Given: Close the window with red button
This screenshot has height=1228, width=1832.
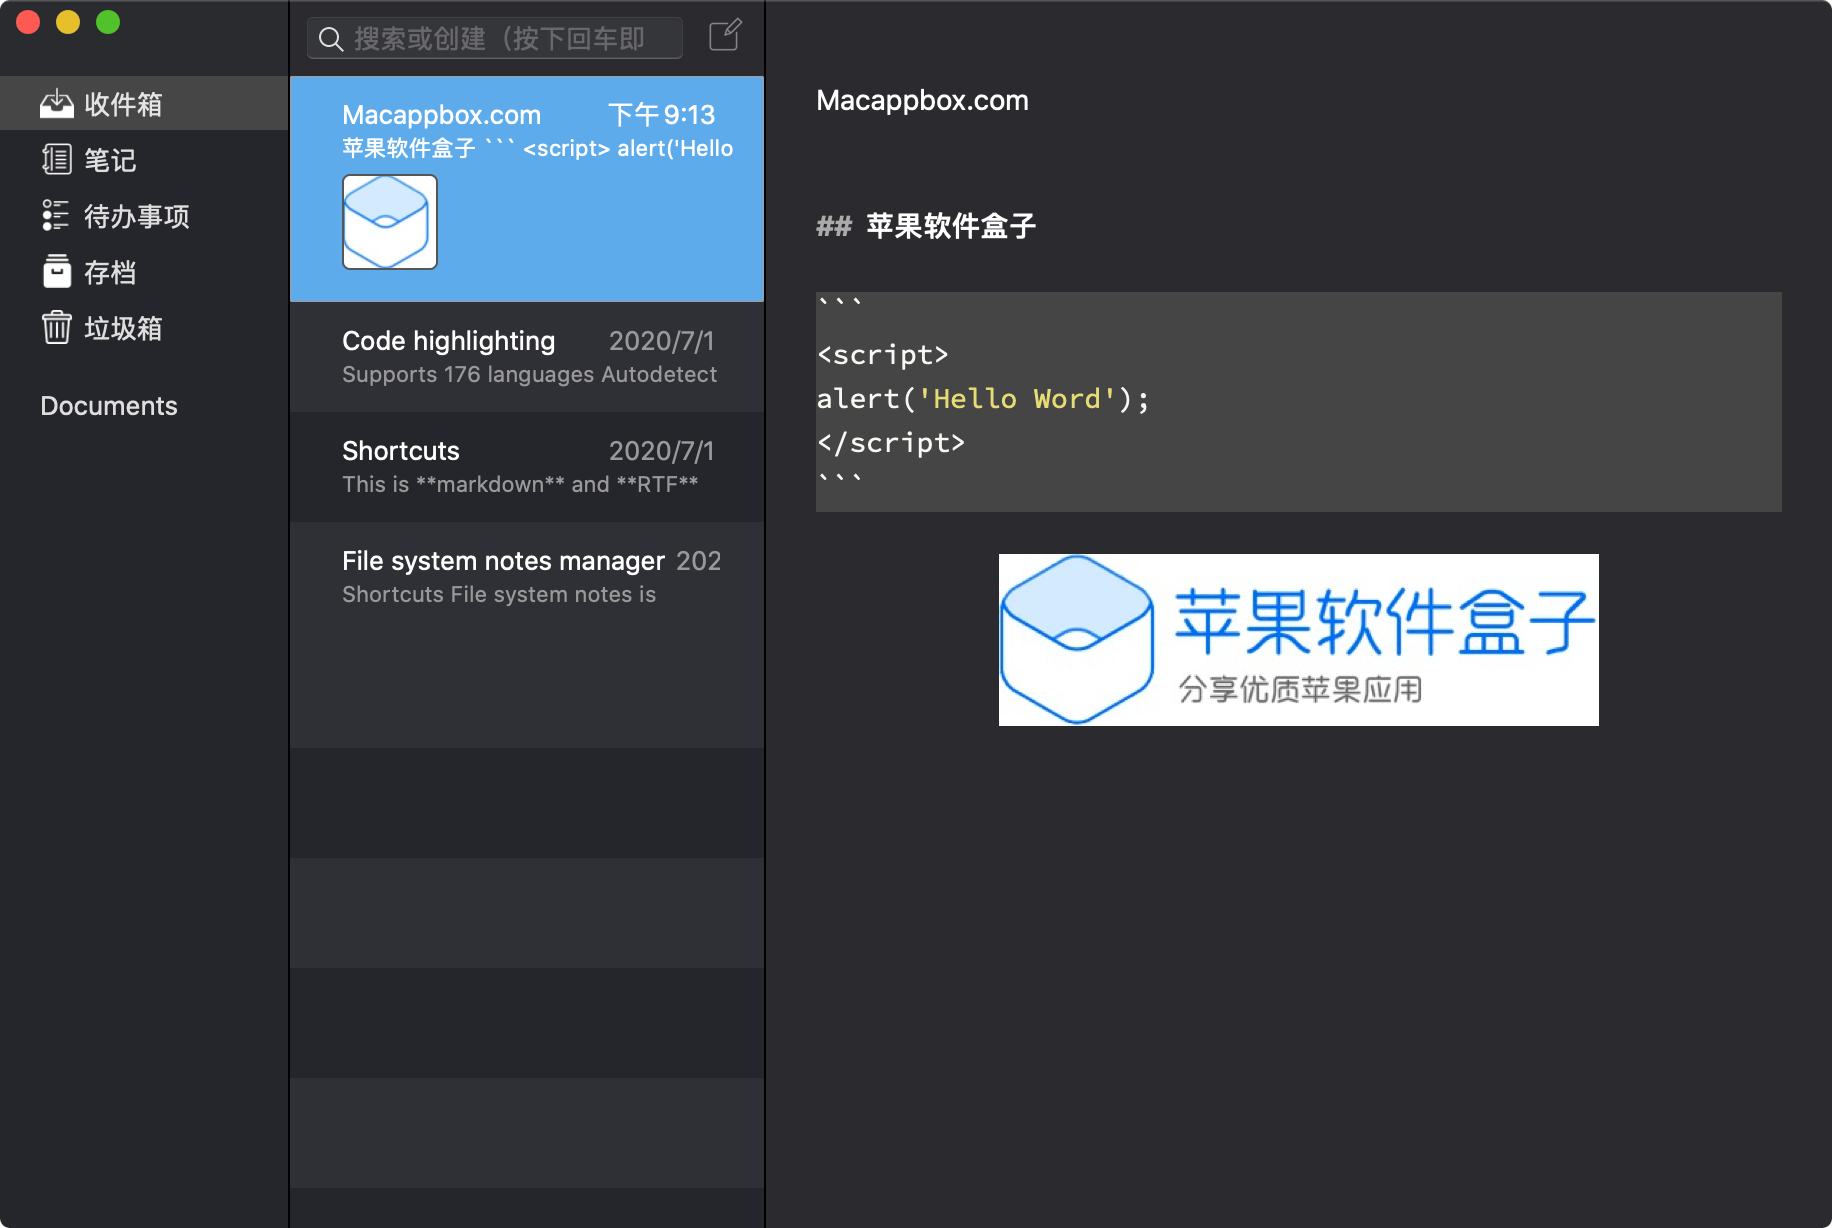Looking at the screenshot, I should (28, 22).
